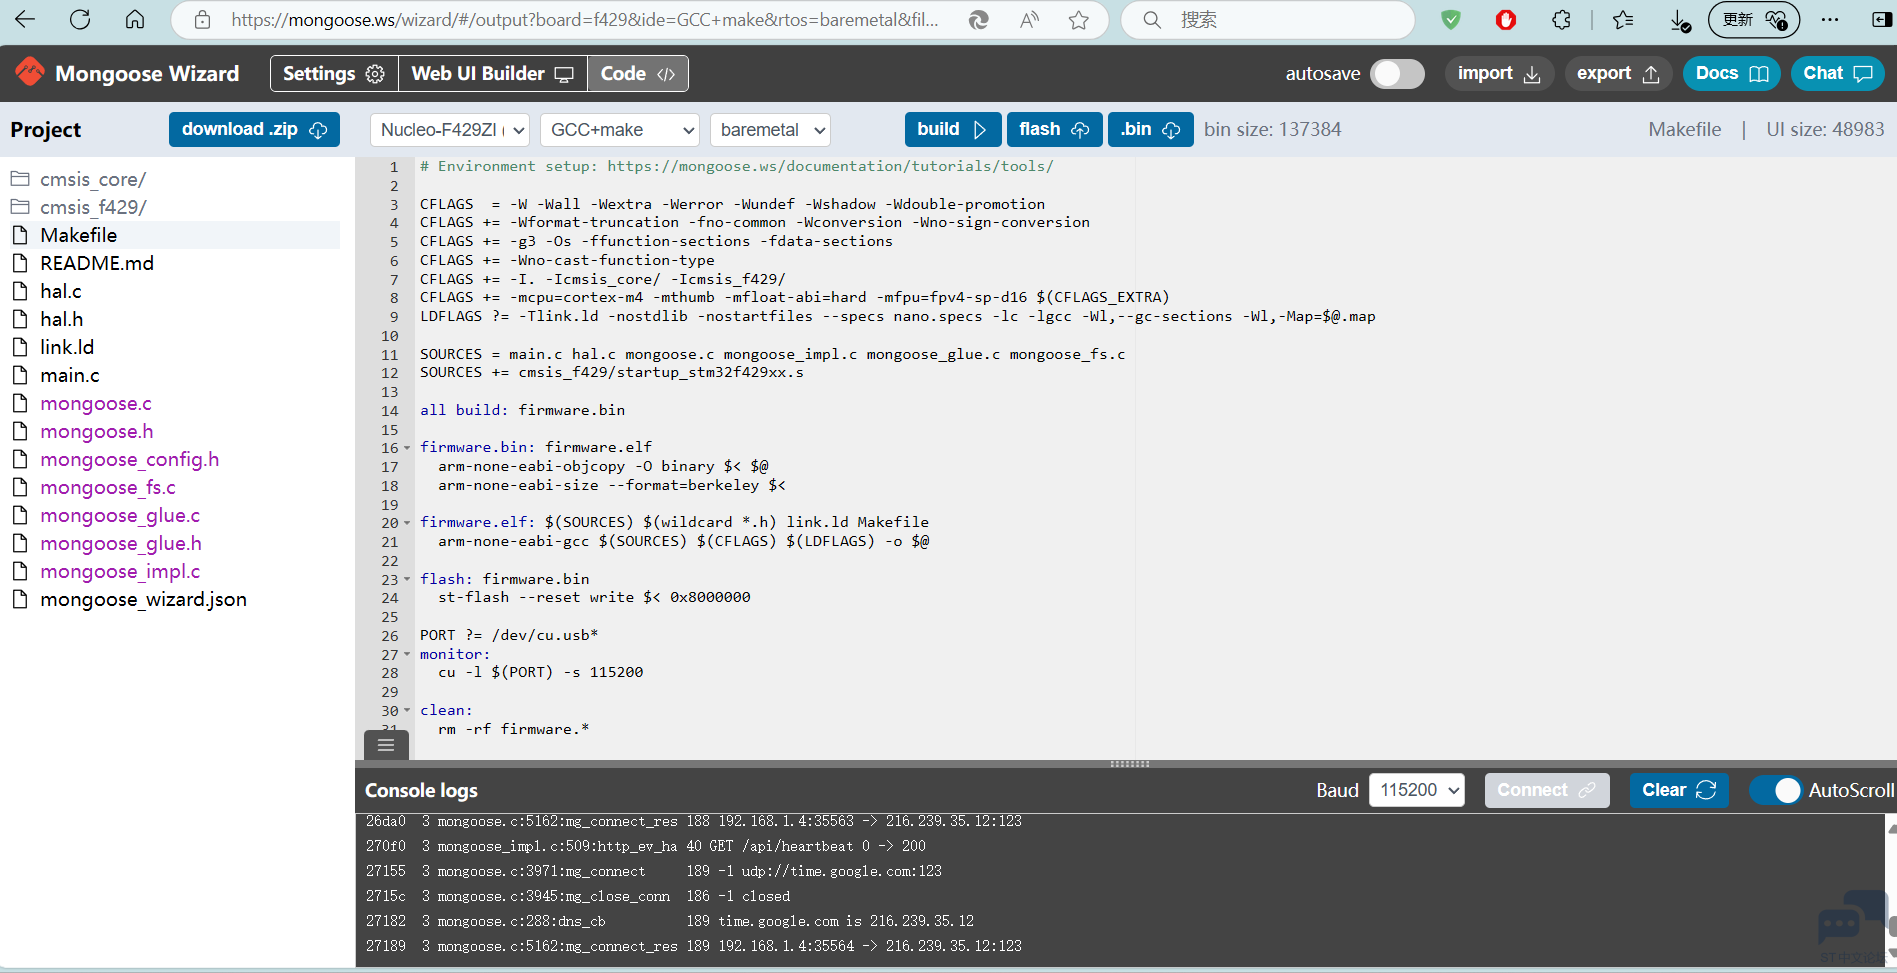Open mongoose_wizard.json file
The width and height of the screenshot is (1897, 973).
[143, 599]
